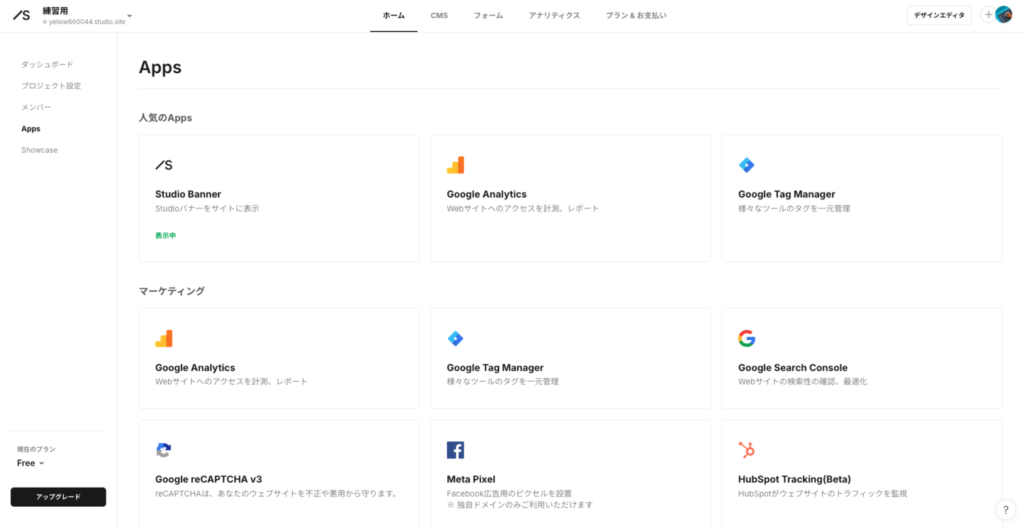Select メンバー in the sidebar
This screenshot has width=1024, height=528.
36,107
